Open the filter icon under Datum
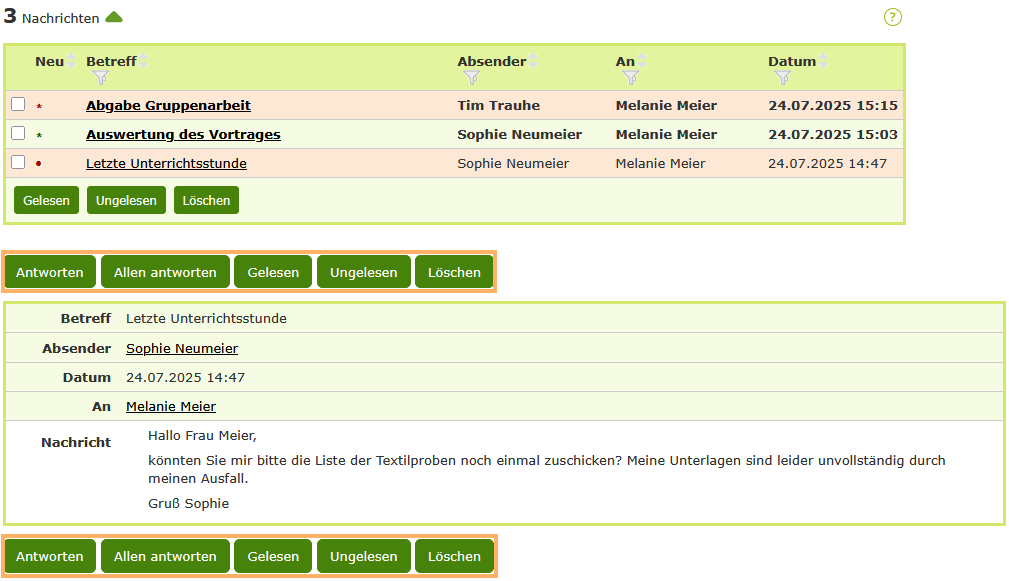The image size is (1009, 581). [782, 77]
